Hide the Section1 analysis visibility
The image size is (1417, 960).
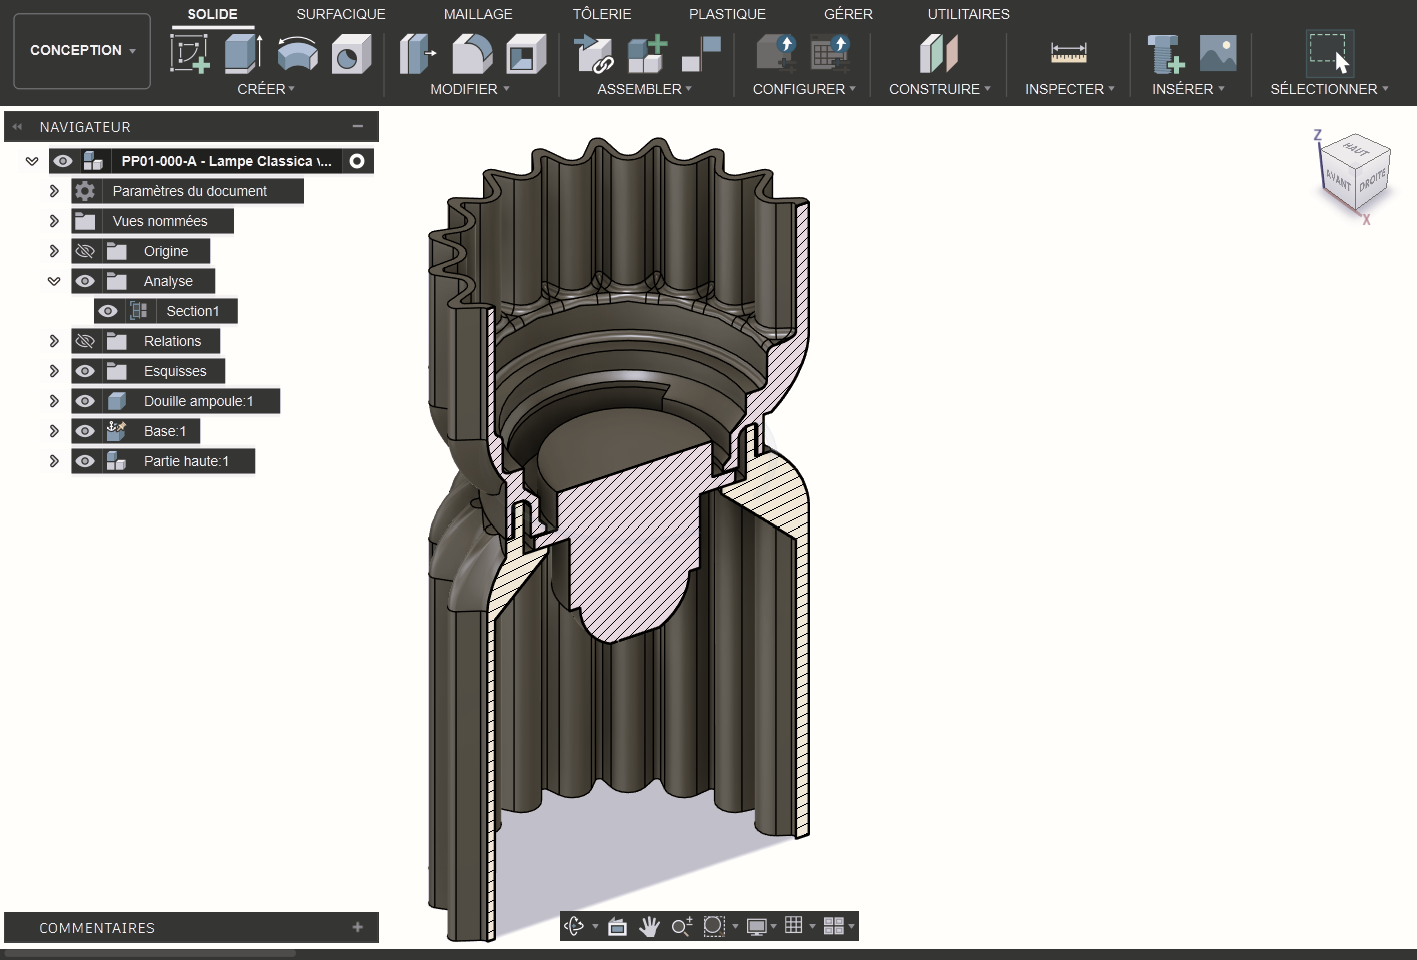click(x=108, y=311)
